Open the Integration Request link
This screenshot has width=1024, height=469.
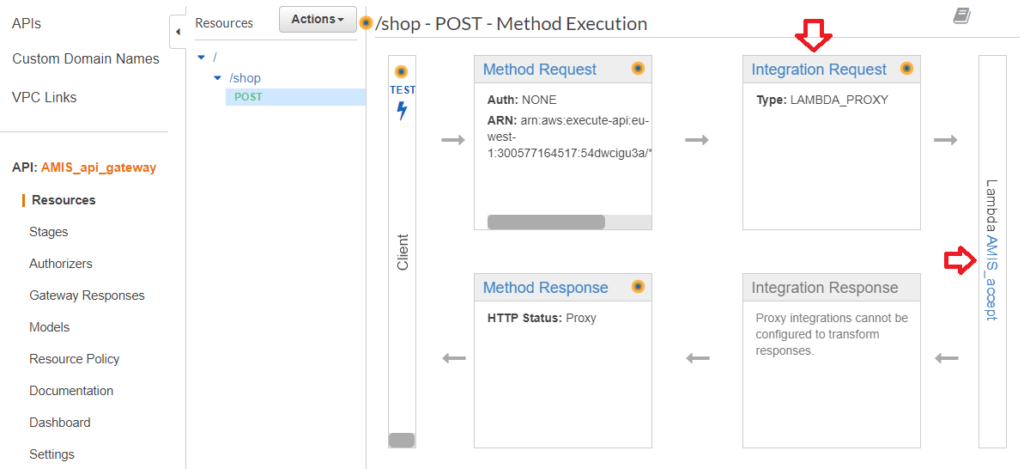point(818,70)
